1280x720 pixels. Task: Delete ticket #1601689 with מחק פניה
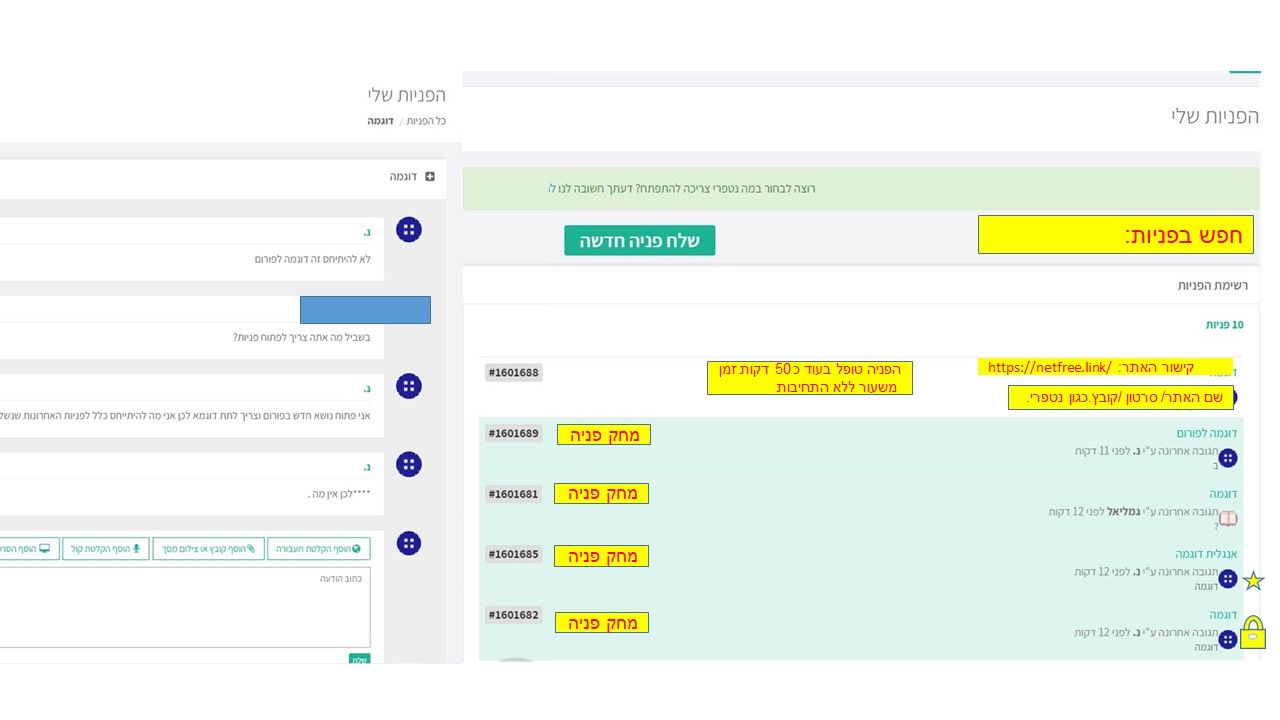[603, 435]
